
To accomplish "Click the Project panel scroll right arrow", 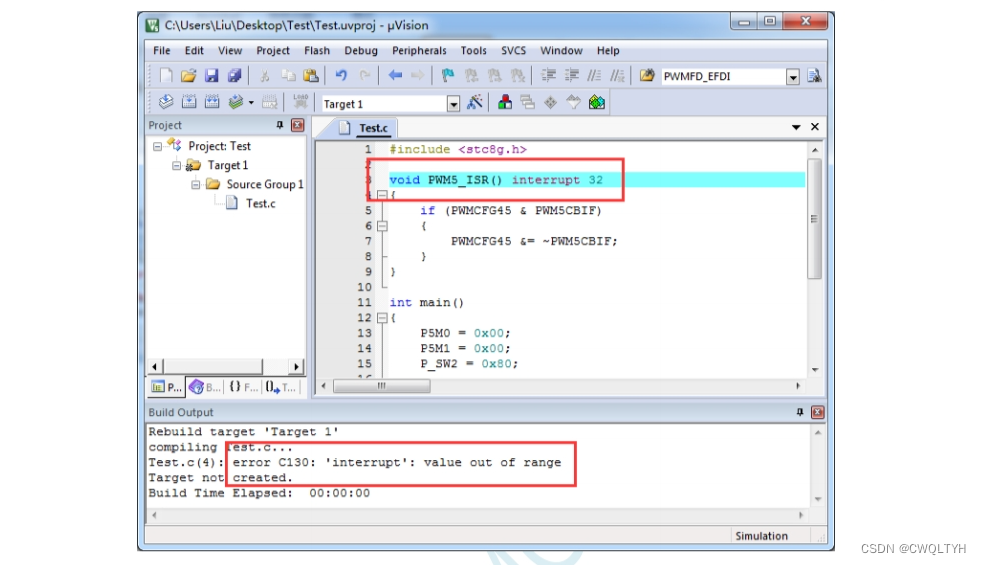I will tap(297, 367).
